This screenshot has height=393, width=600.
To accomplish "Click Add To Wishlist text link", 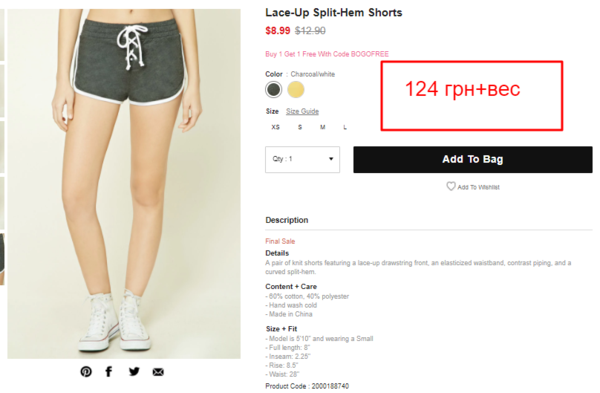I will tap(478, 187).
